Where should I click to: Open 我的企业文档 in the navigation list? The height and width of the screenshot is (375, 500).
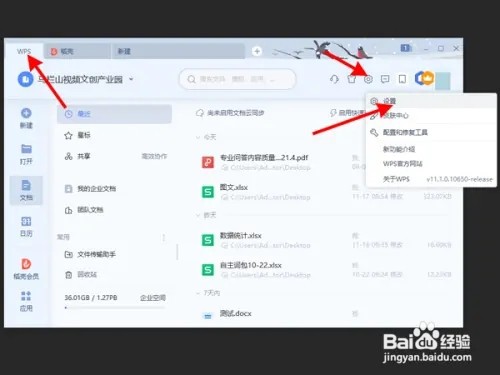coord(114,189)
